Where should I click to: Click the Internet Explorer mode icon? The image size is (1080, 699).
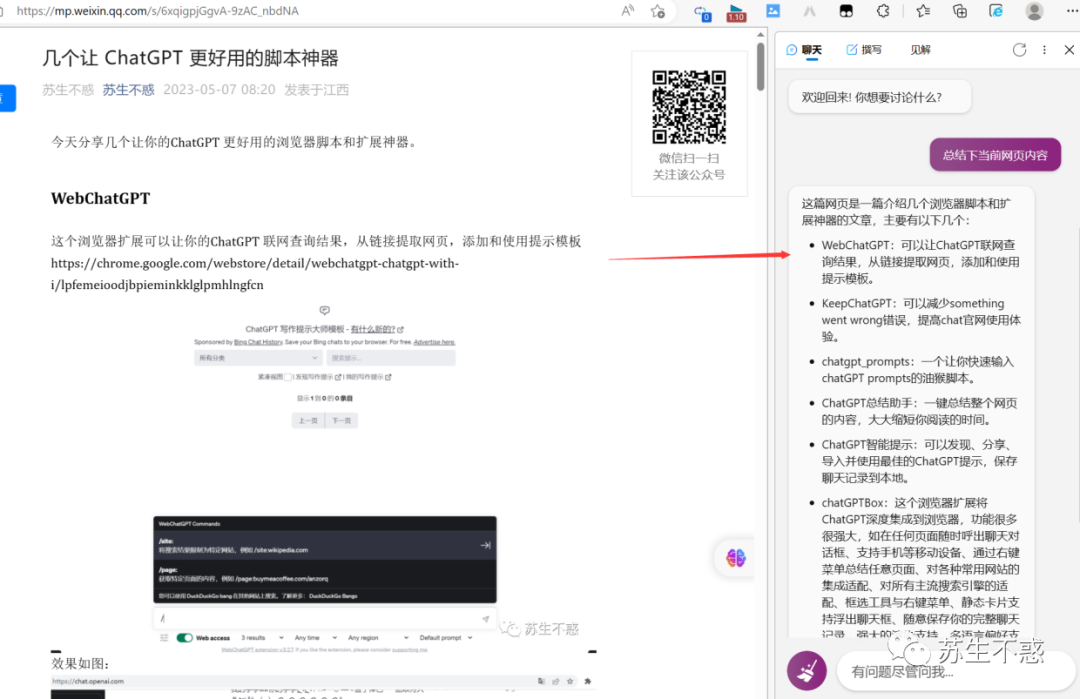996,11
